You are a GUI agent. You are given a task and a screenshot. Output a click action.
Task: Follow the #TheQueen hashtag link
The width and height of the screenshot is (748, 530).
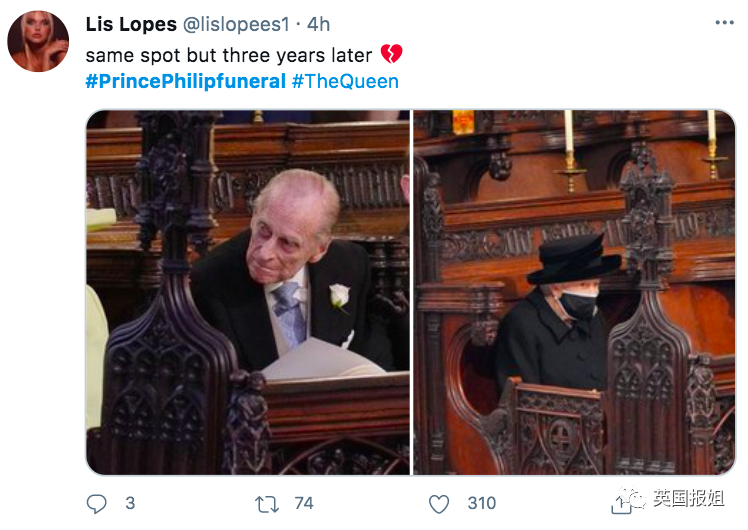coord(345,81)
